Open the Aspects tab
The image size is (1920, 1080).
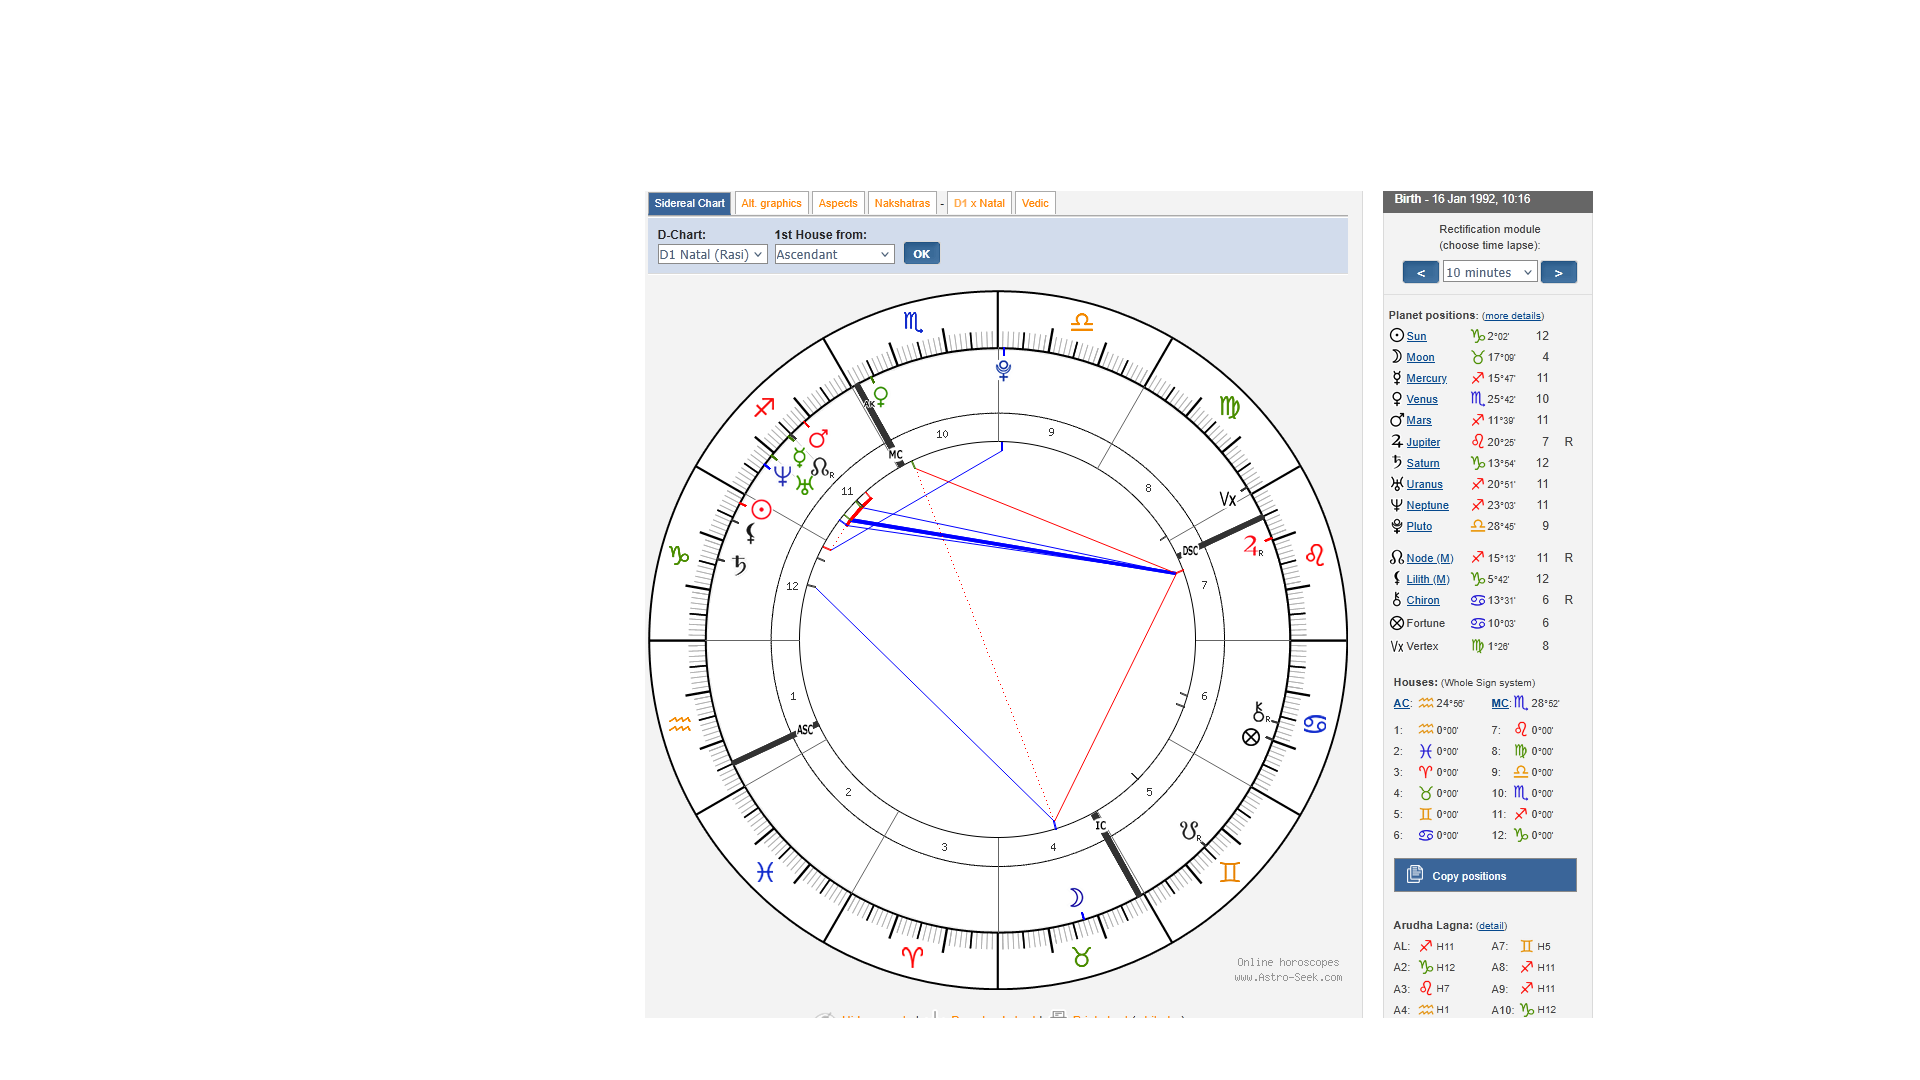(x=838, y=203)
